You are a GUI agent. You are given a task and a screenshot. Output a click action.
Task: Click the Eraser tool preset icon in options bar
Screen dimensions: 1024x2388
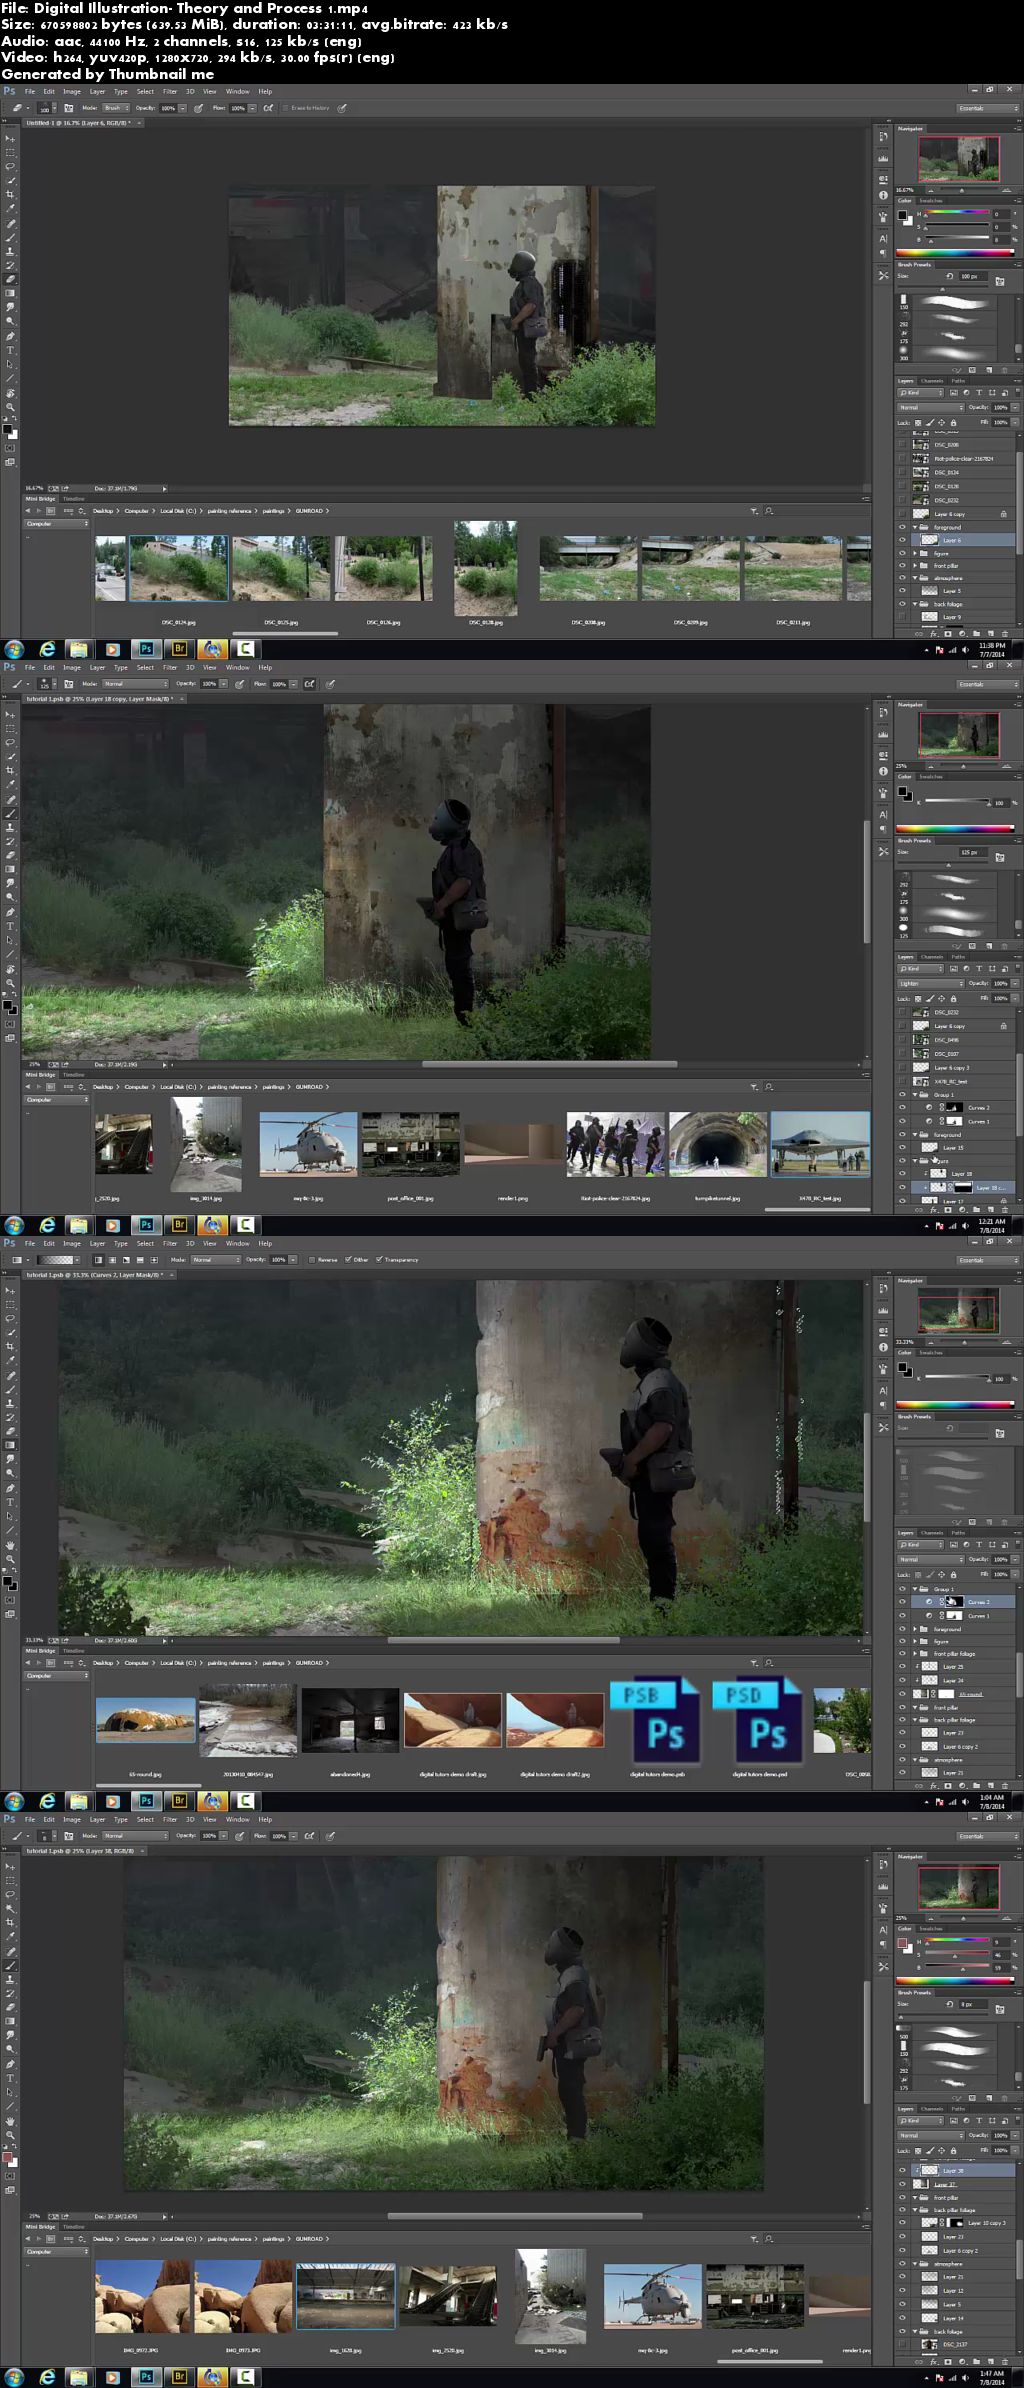pyautogui.click(x=17, y=108)
